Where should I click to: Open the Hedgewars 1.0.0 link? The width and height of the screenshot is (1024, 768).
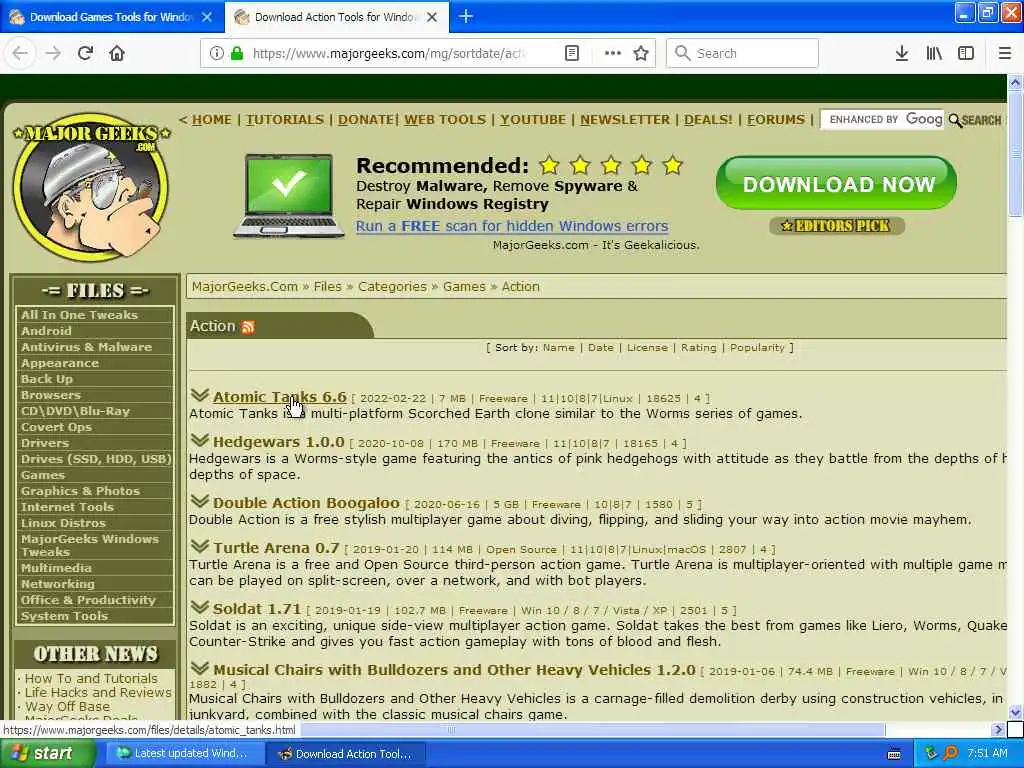278,442
